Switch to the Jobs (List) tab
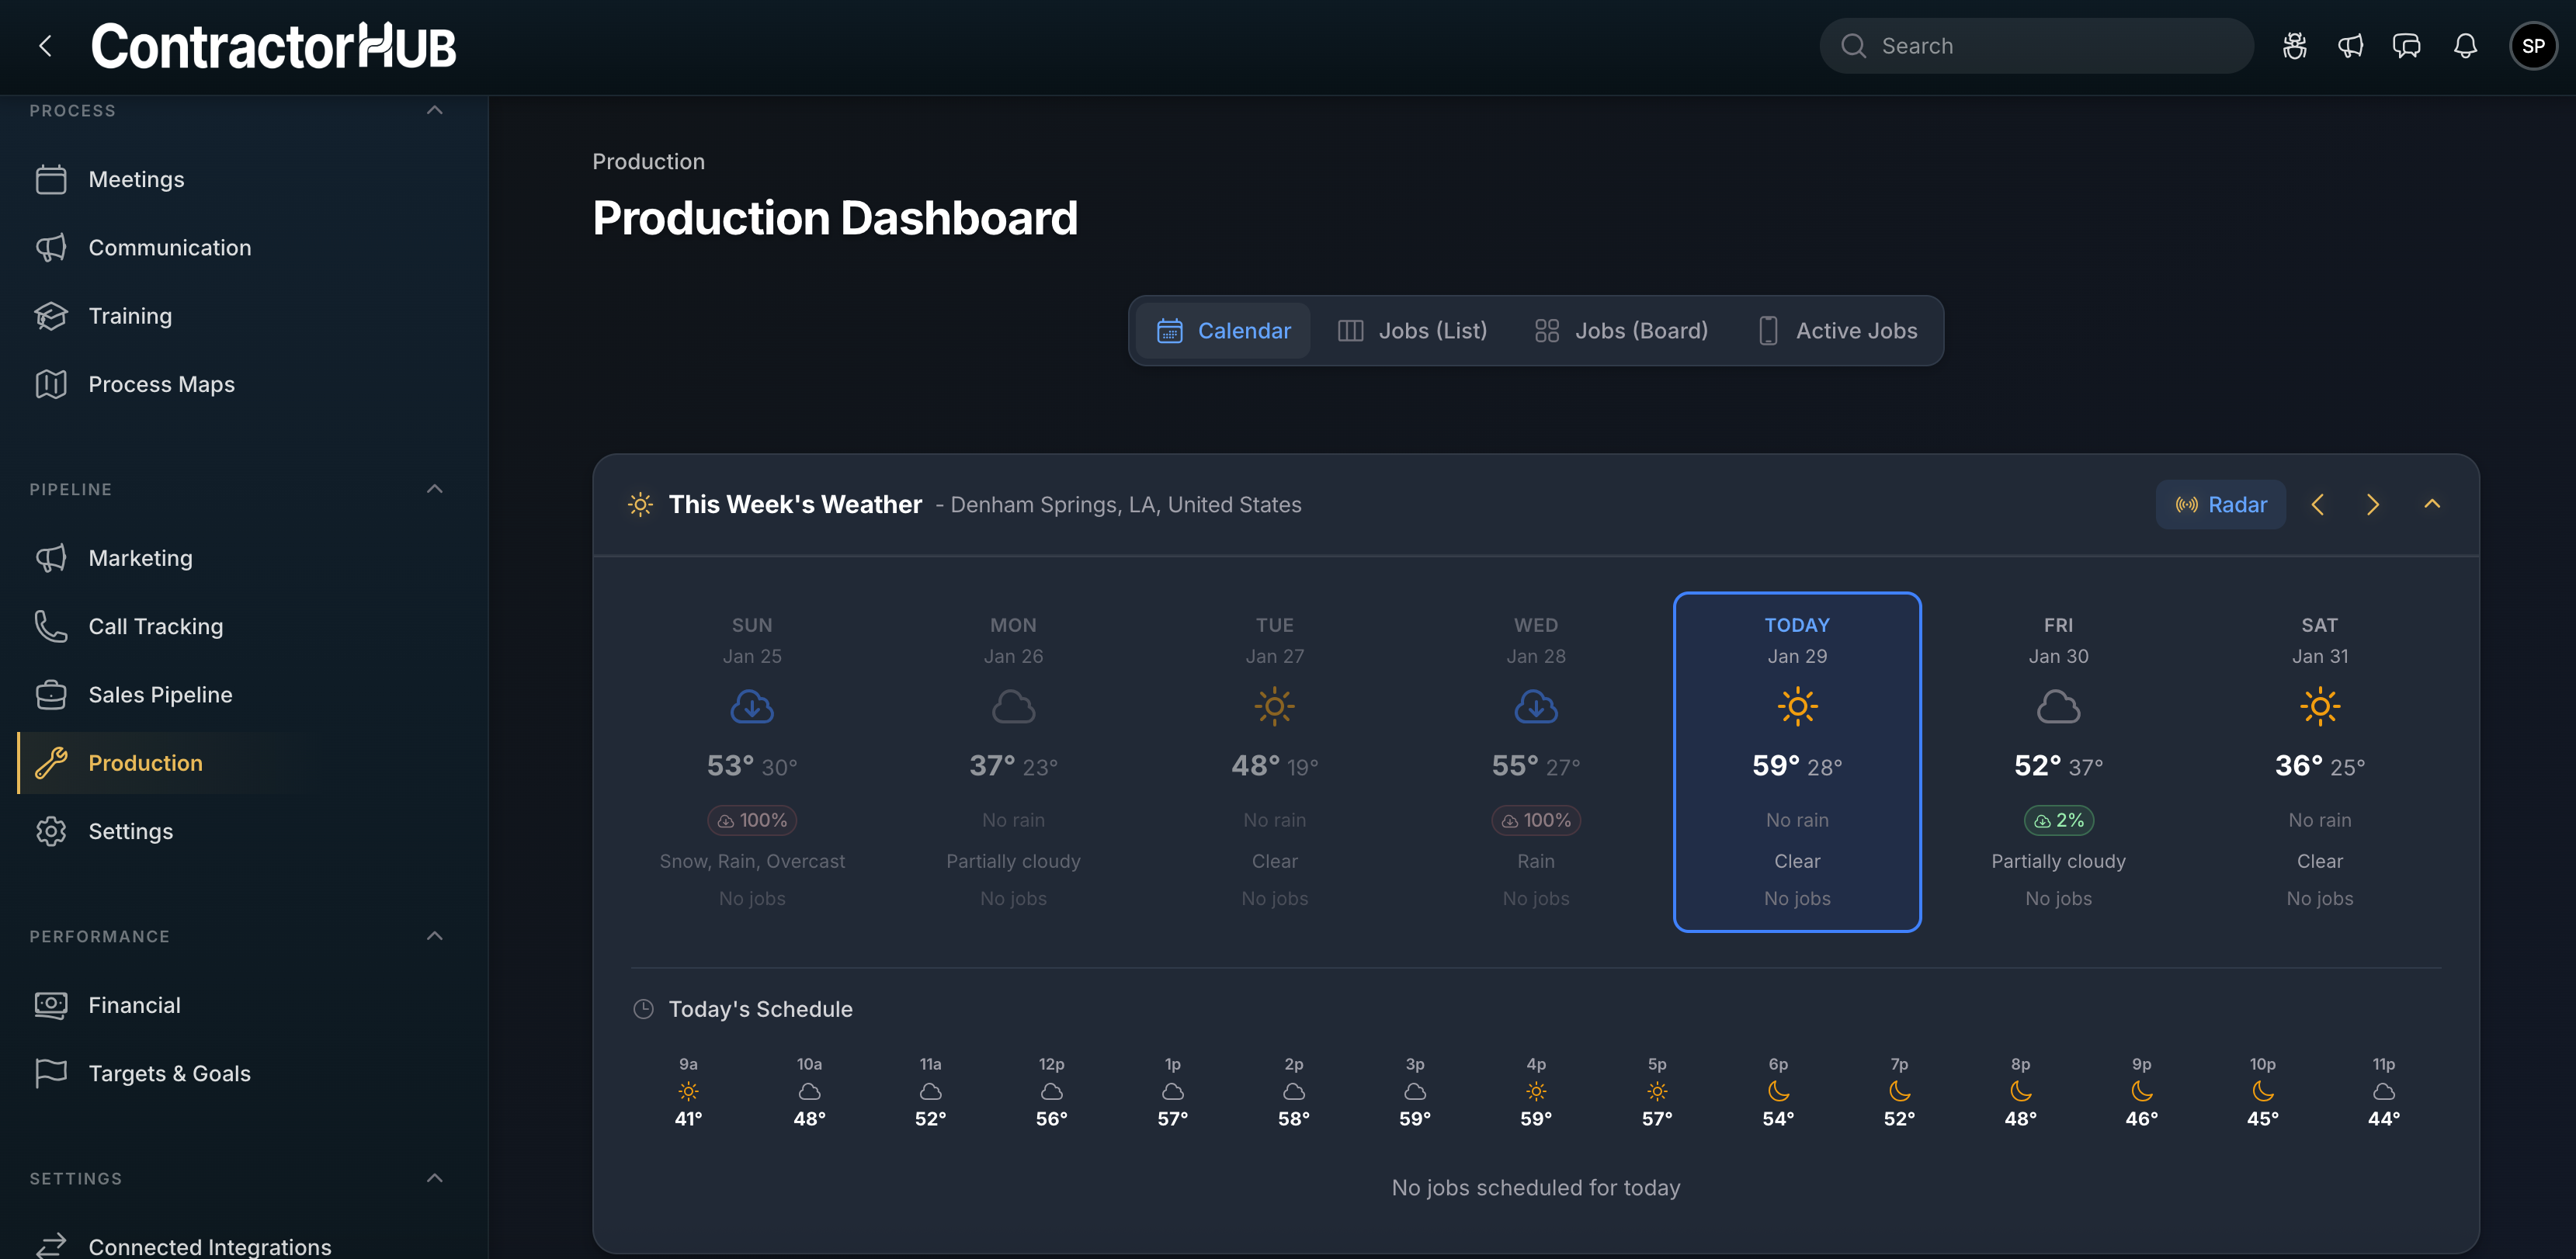 [1413, 330]
